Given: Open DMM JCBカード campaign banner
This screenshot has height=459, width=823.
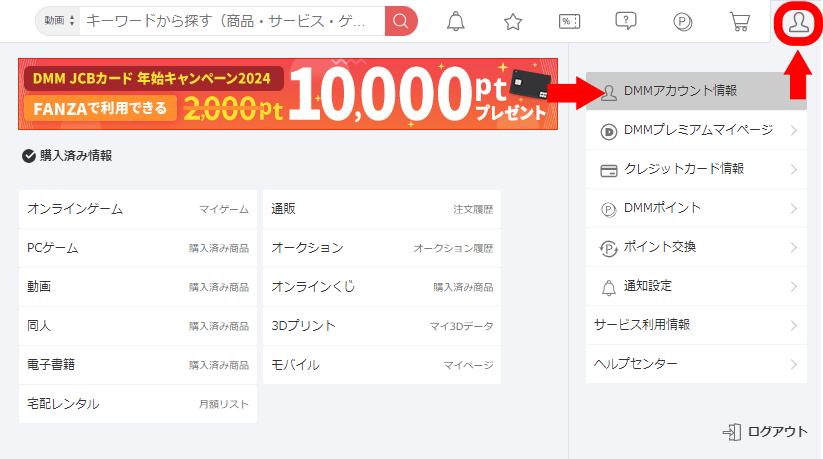Looking at the screenshot, I should (288, 94).
